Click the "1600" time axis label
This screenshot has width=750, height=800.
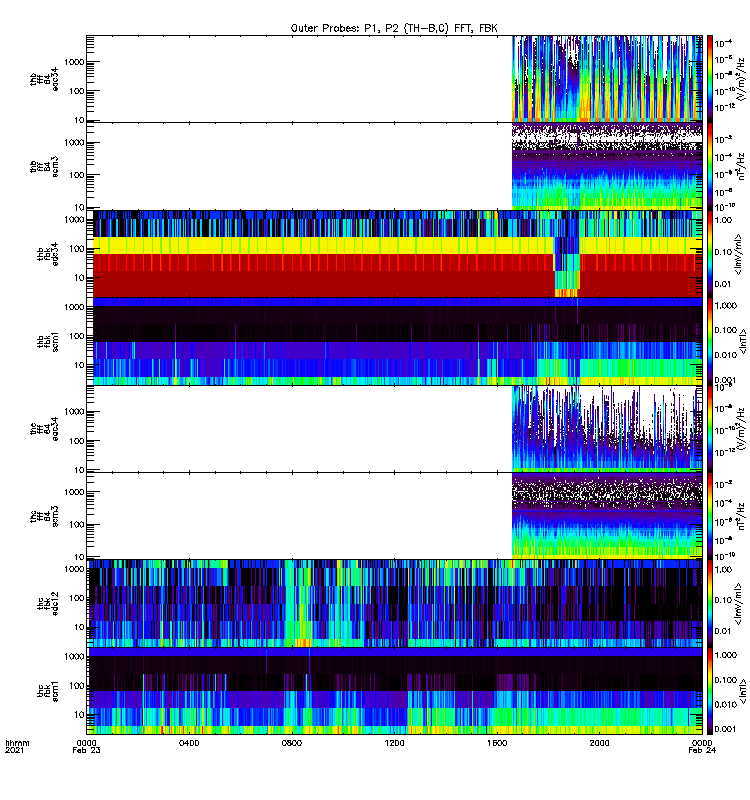pyautogui.click(x=497, y=743)
